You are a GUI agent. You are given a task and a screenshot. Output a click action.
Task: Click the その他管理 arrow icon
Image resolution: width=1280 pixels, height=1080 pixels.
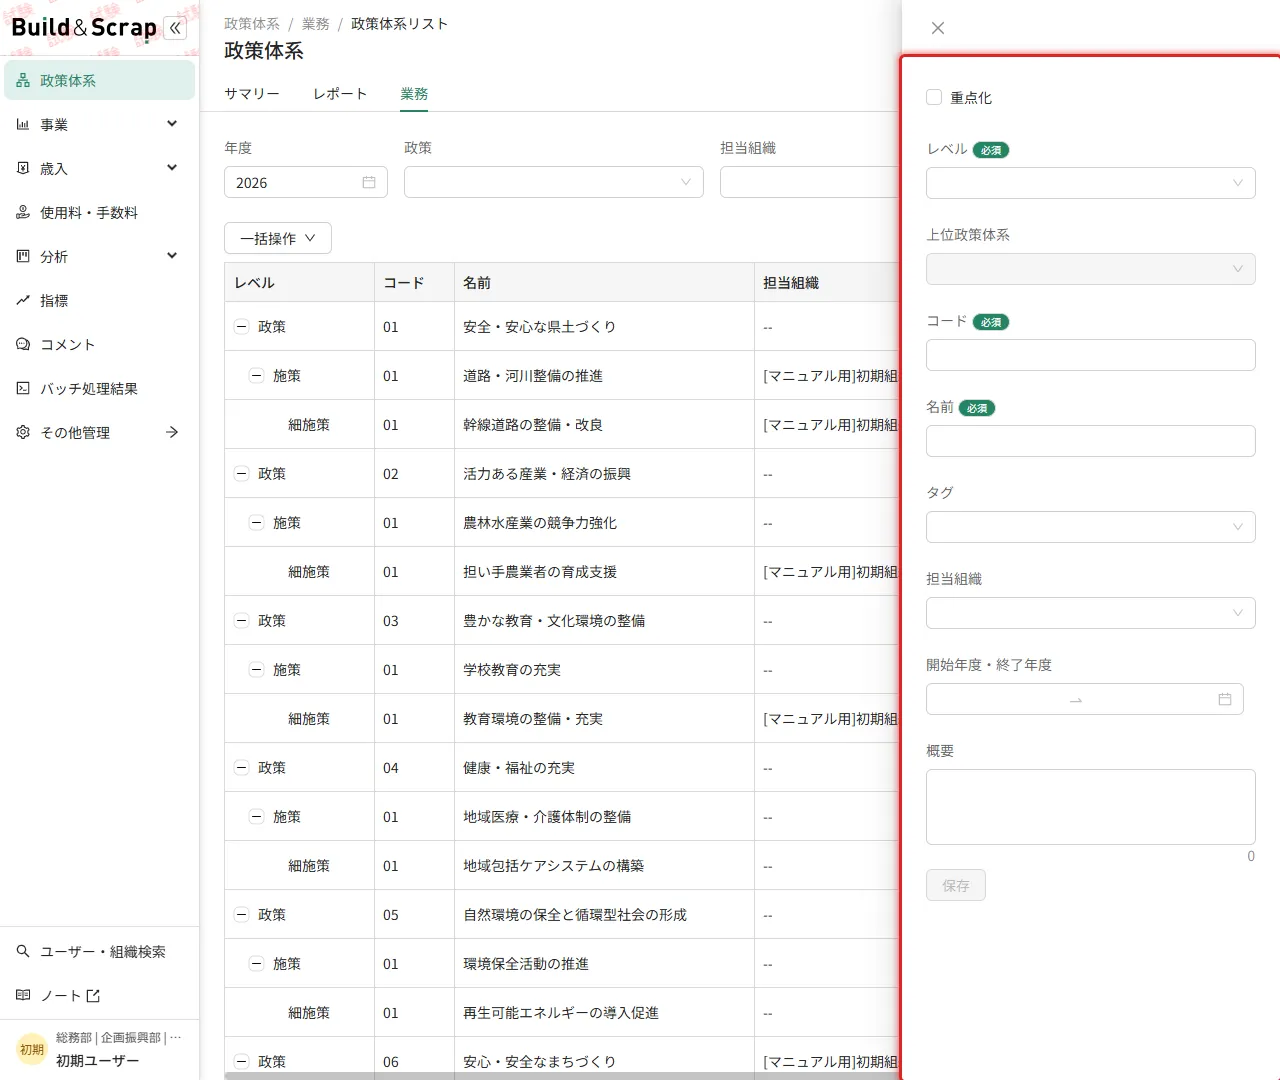coord(172,433)
